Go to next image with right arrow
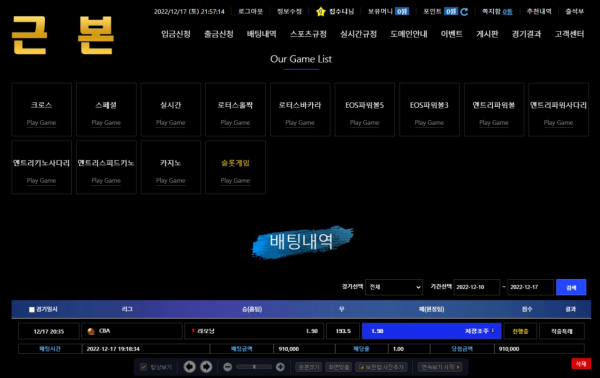 tap(206, 367)
